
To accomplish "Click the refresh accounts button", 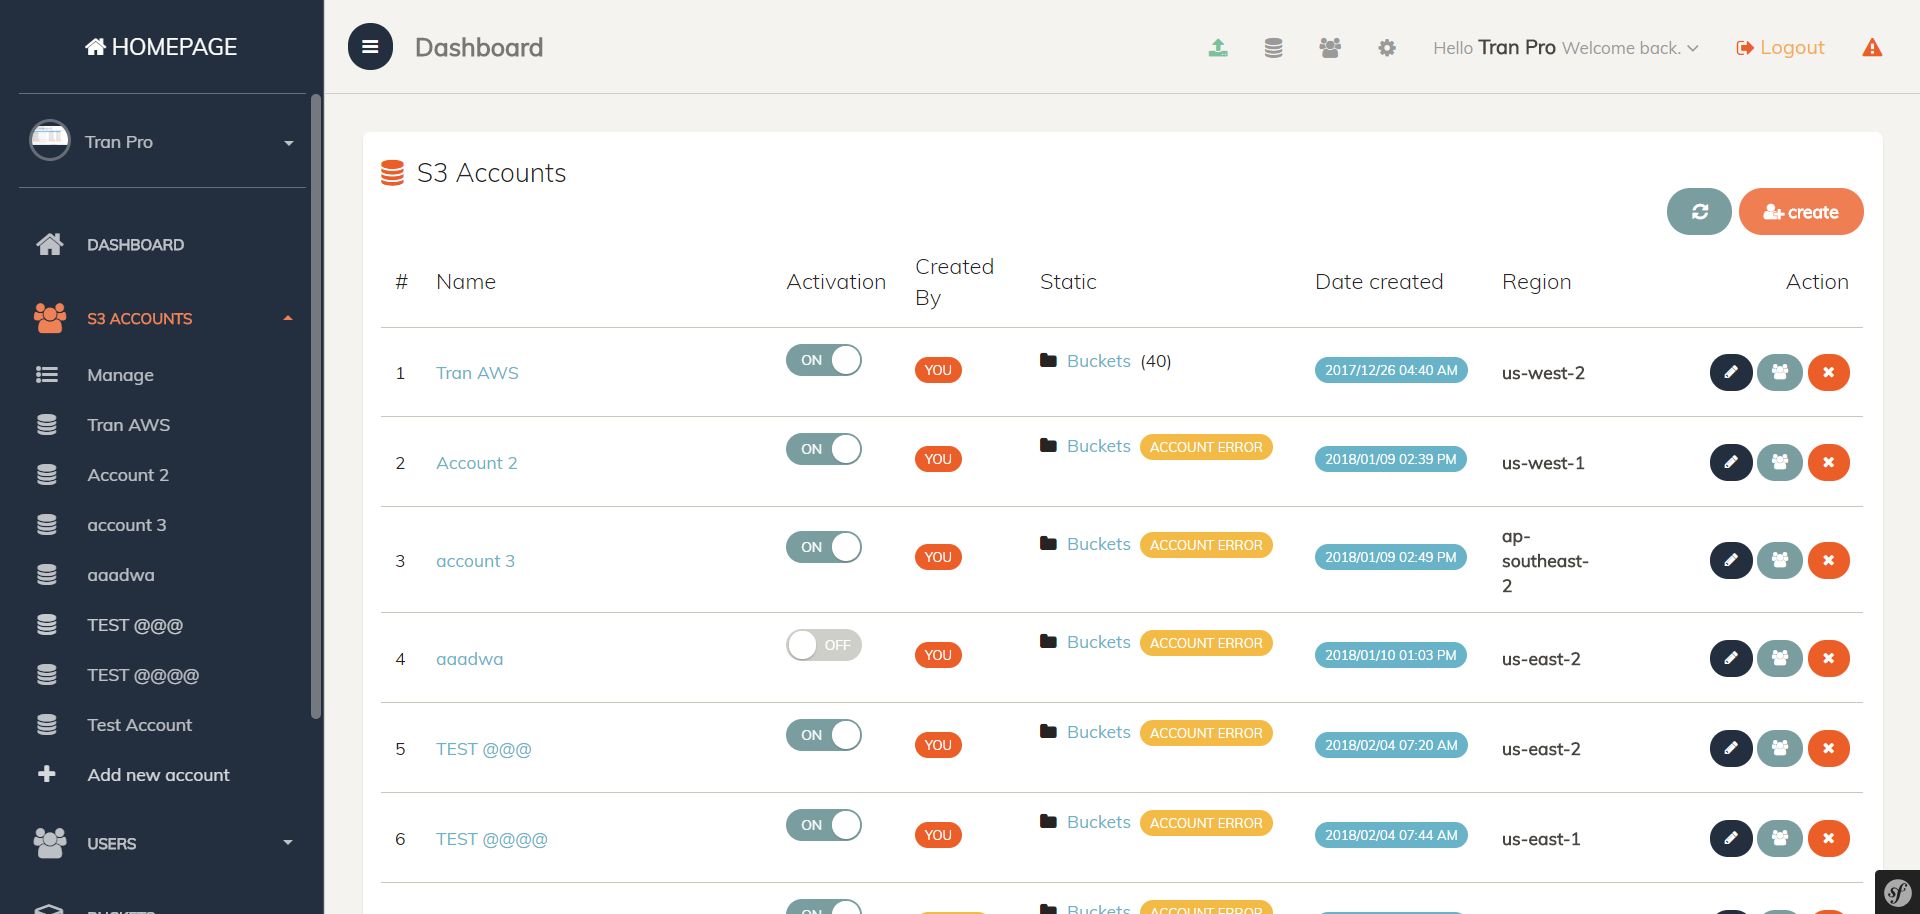I will click(x=1698, y=212).
